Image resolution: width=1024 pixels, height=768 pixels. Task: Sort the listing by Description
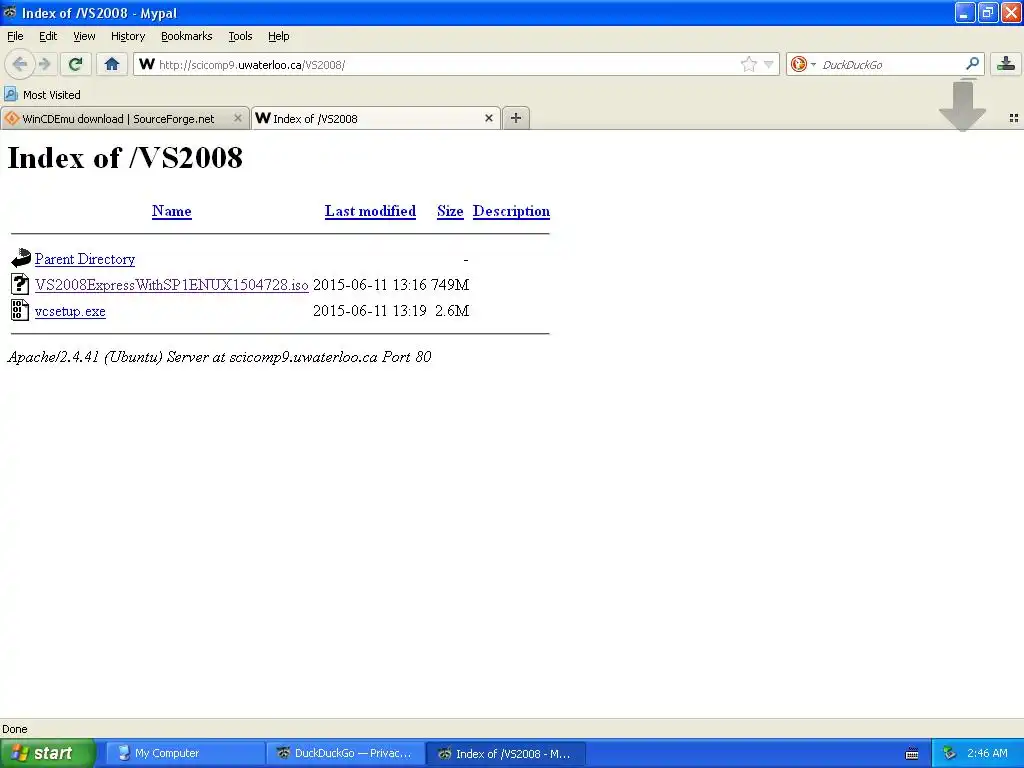coord(511,211)
